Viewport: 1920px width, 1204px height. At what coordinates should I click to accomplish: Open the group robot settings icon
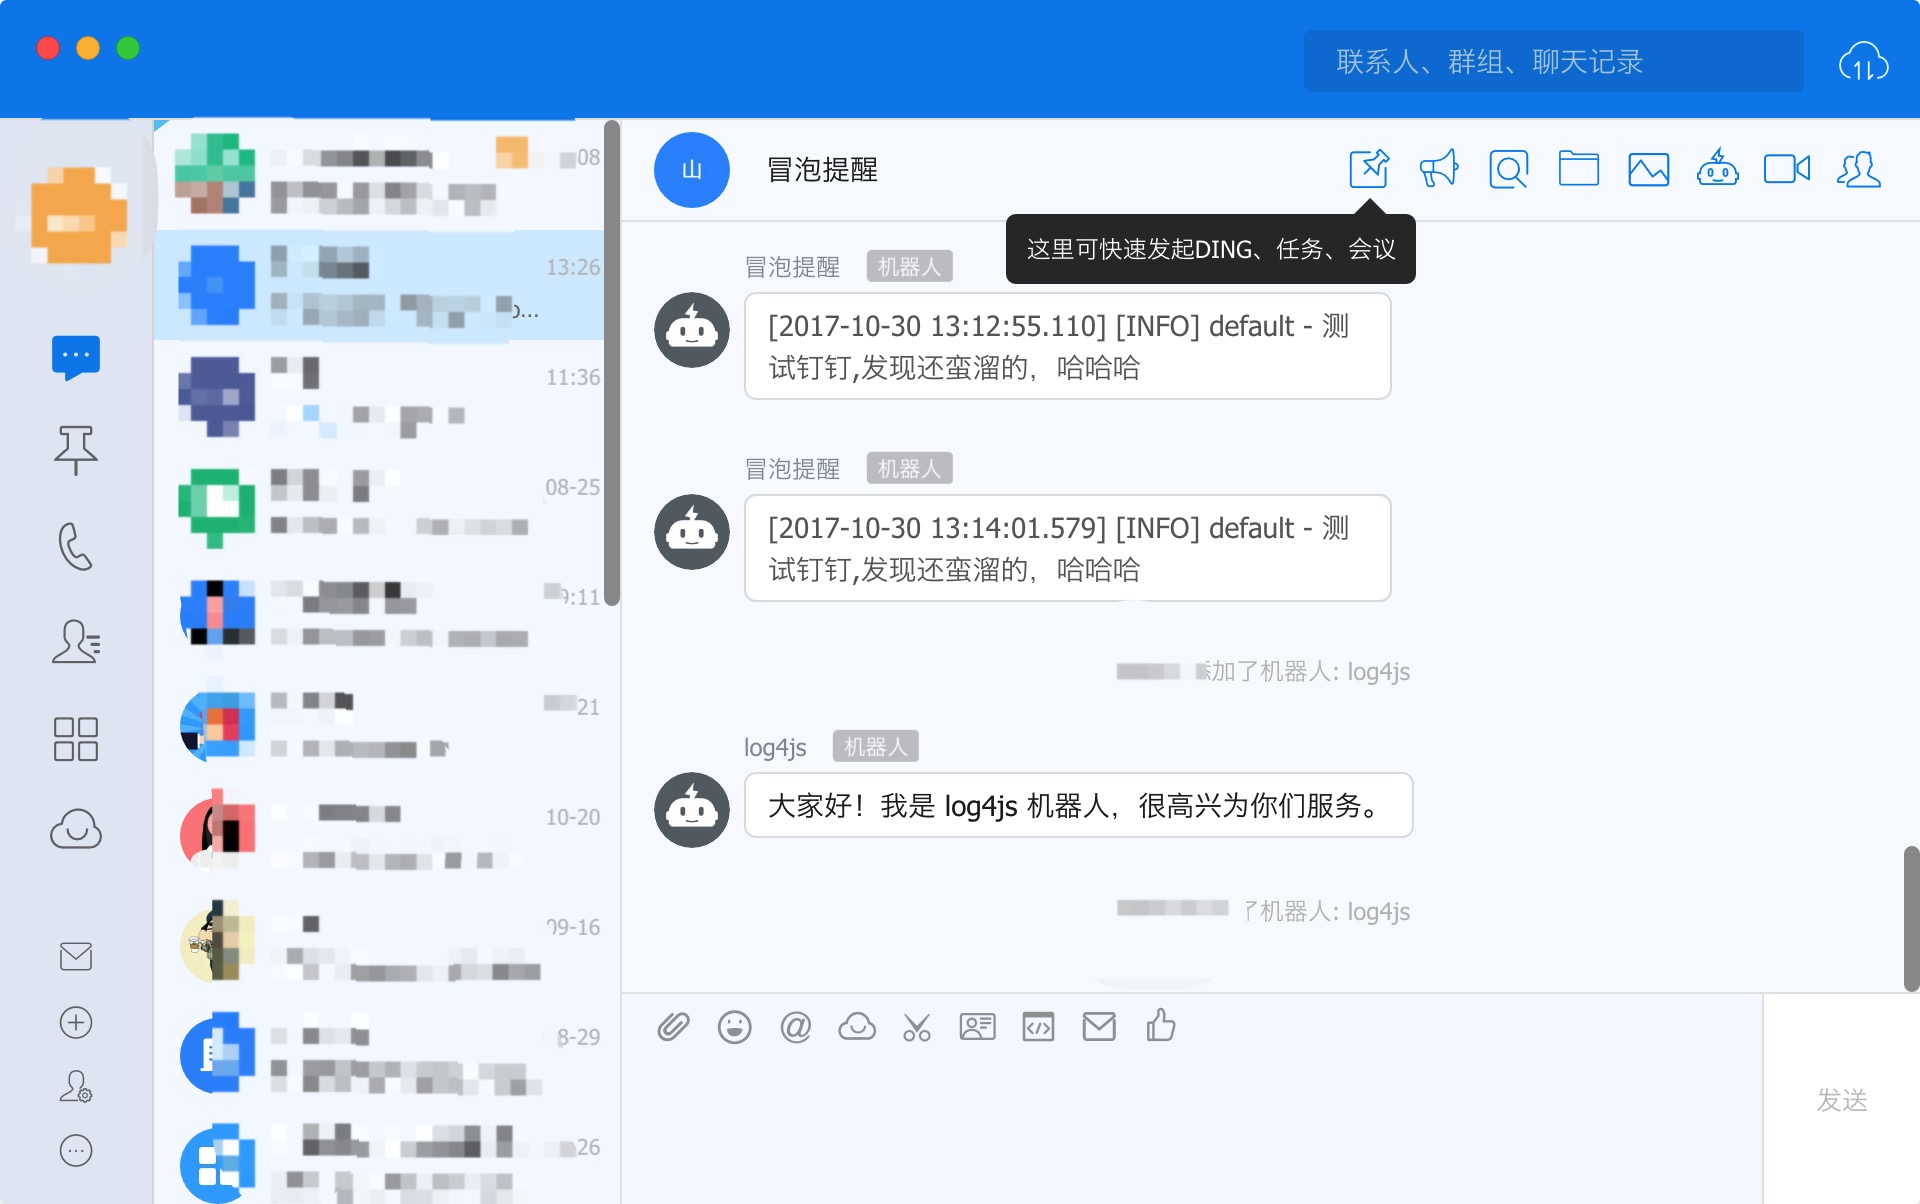click(1717, 169)
